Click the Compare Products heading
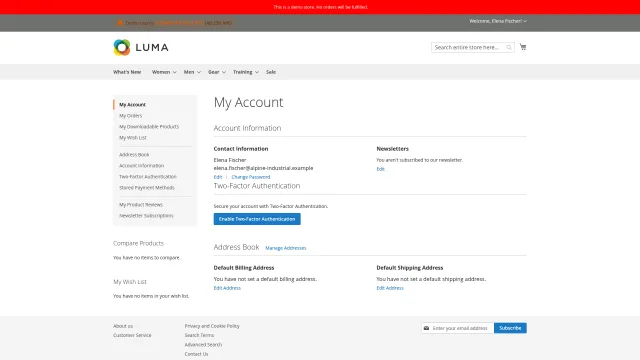This screenshot has width=640, height=360. pos(138,243)
